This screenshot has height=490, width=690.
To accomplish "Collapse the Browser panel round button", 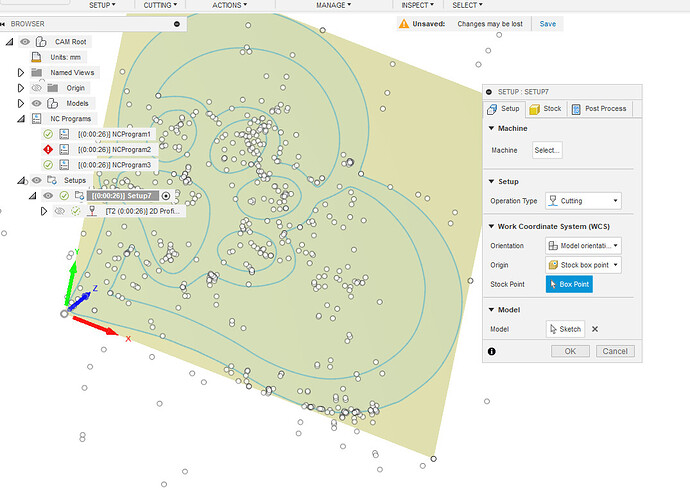I will click(177, 24).
